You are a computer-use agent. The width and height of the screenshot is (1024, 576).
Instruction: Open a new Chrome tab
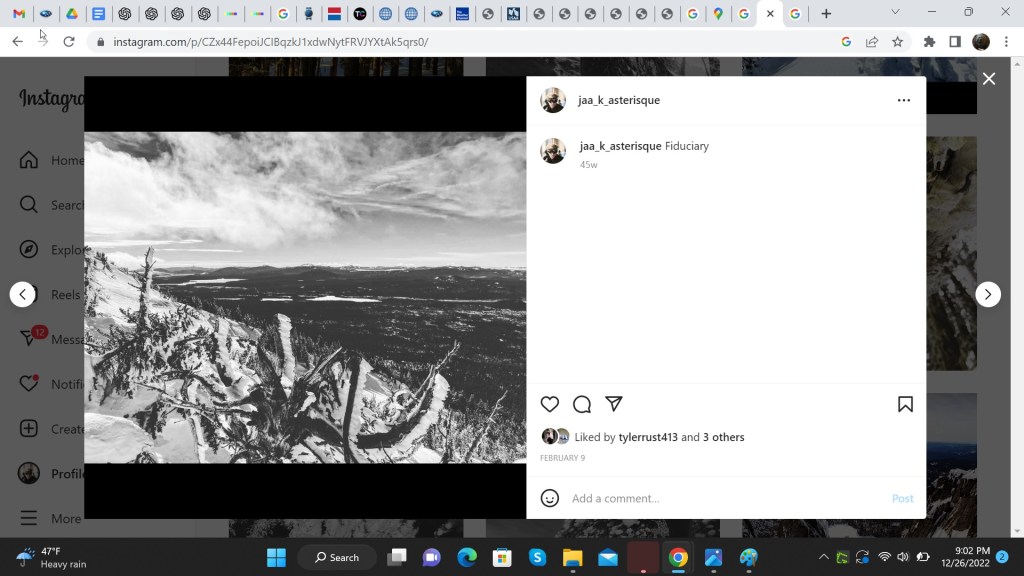[826, 14]
